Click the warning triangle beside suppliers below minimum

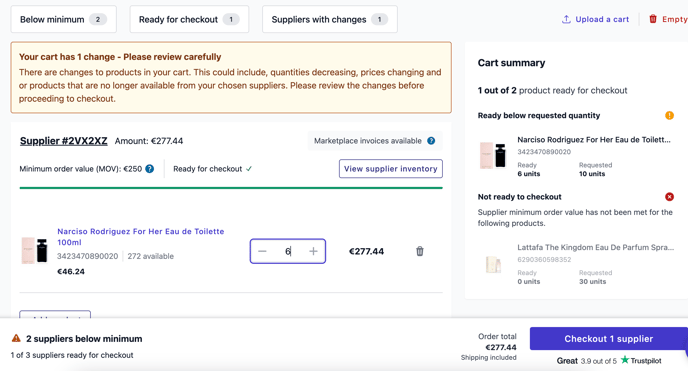16,339
